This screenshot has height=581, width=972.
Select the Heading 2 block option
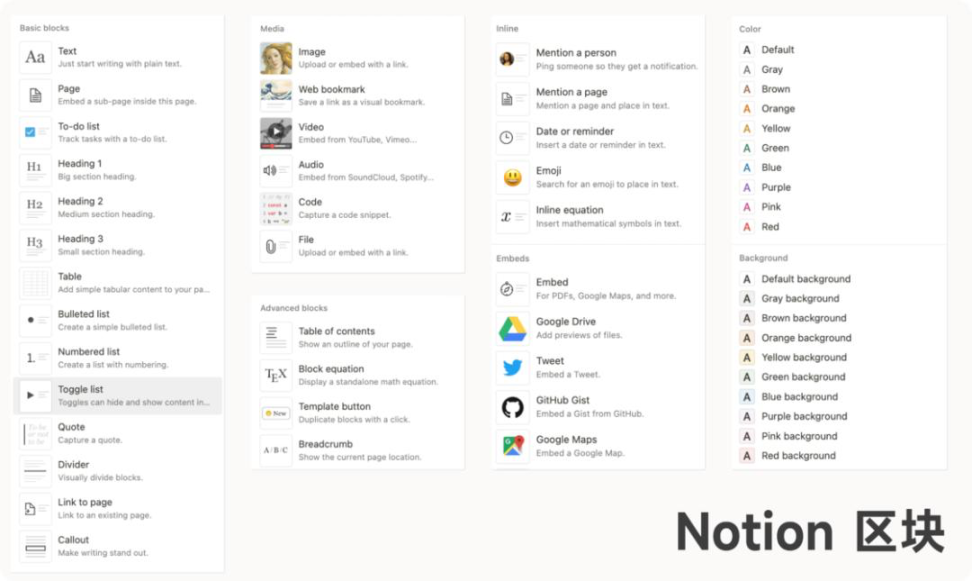tap(117, 207)
